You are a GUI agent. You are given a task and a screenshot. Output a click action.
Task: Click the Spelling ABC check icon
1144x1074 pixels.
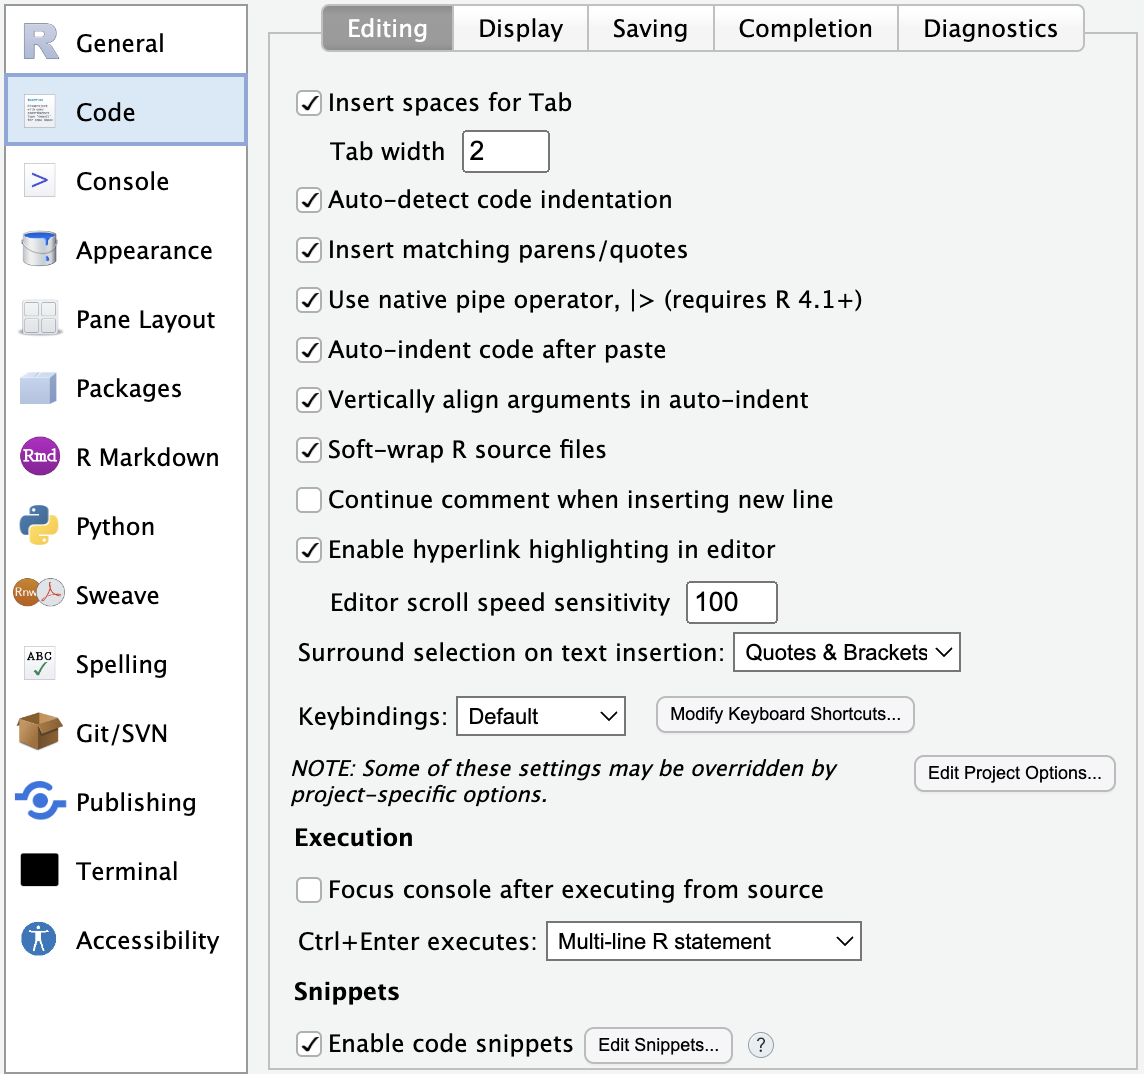(x=39, y=663)
